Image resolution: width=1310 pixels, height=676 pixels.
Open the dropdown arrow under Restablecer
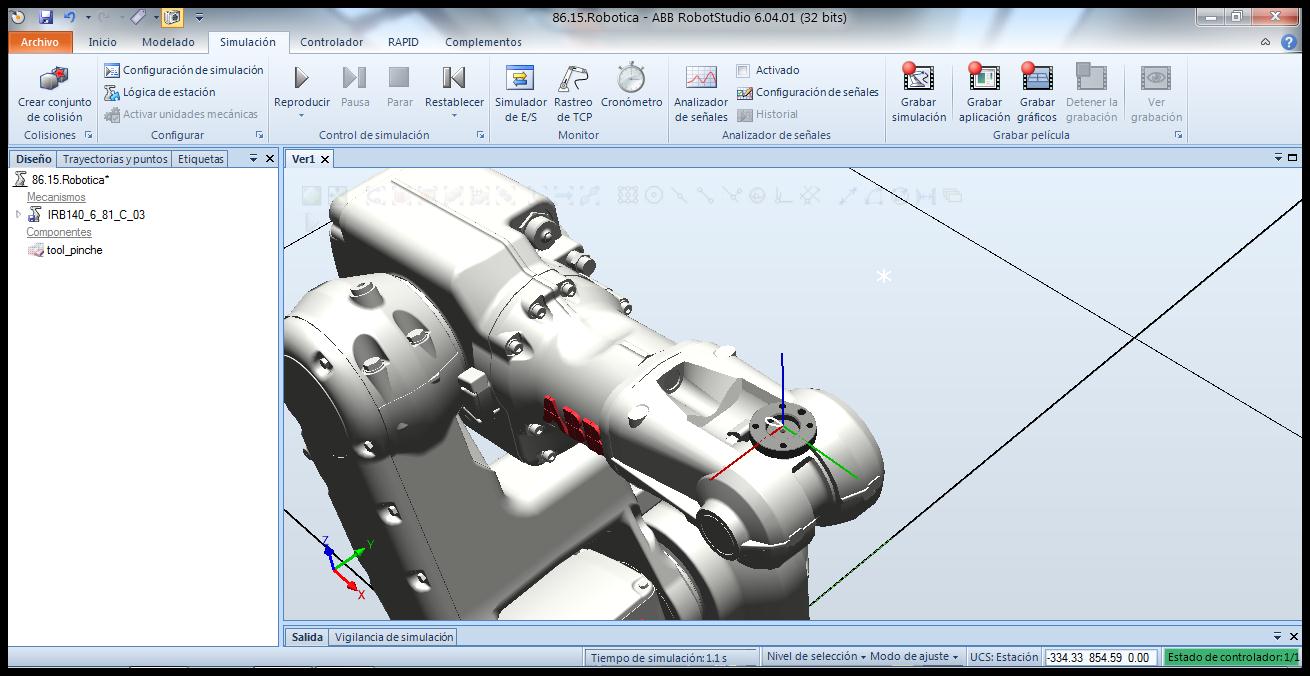(x=454, y=115)
